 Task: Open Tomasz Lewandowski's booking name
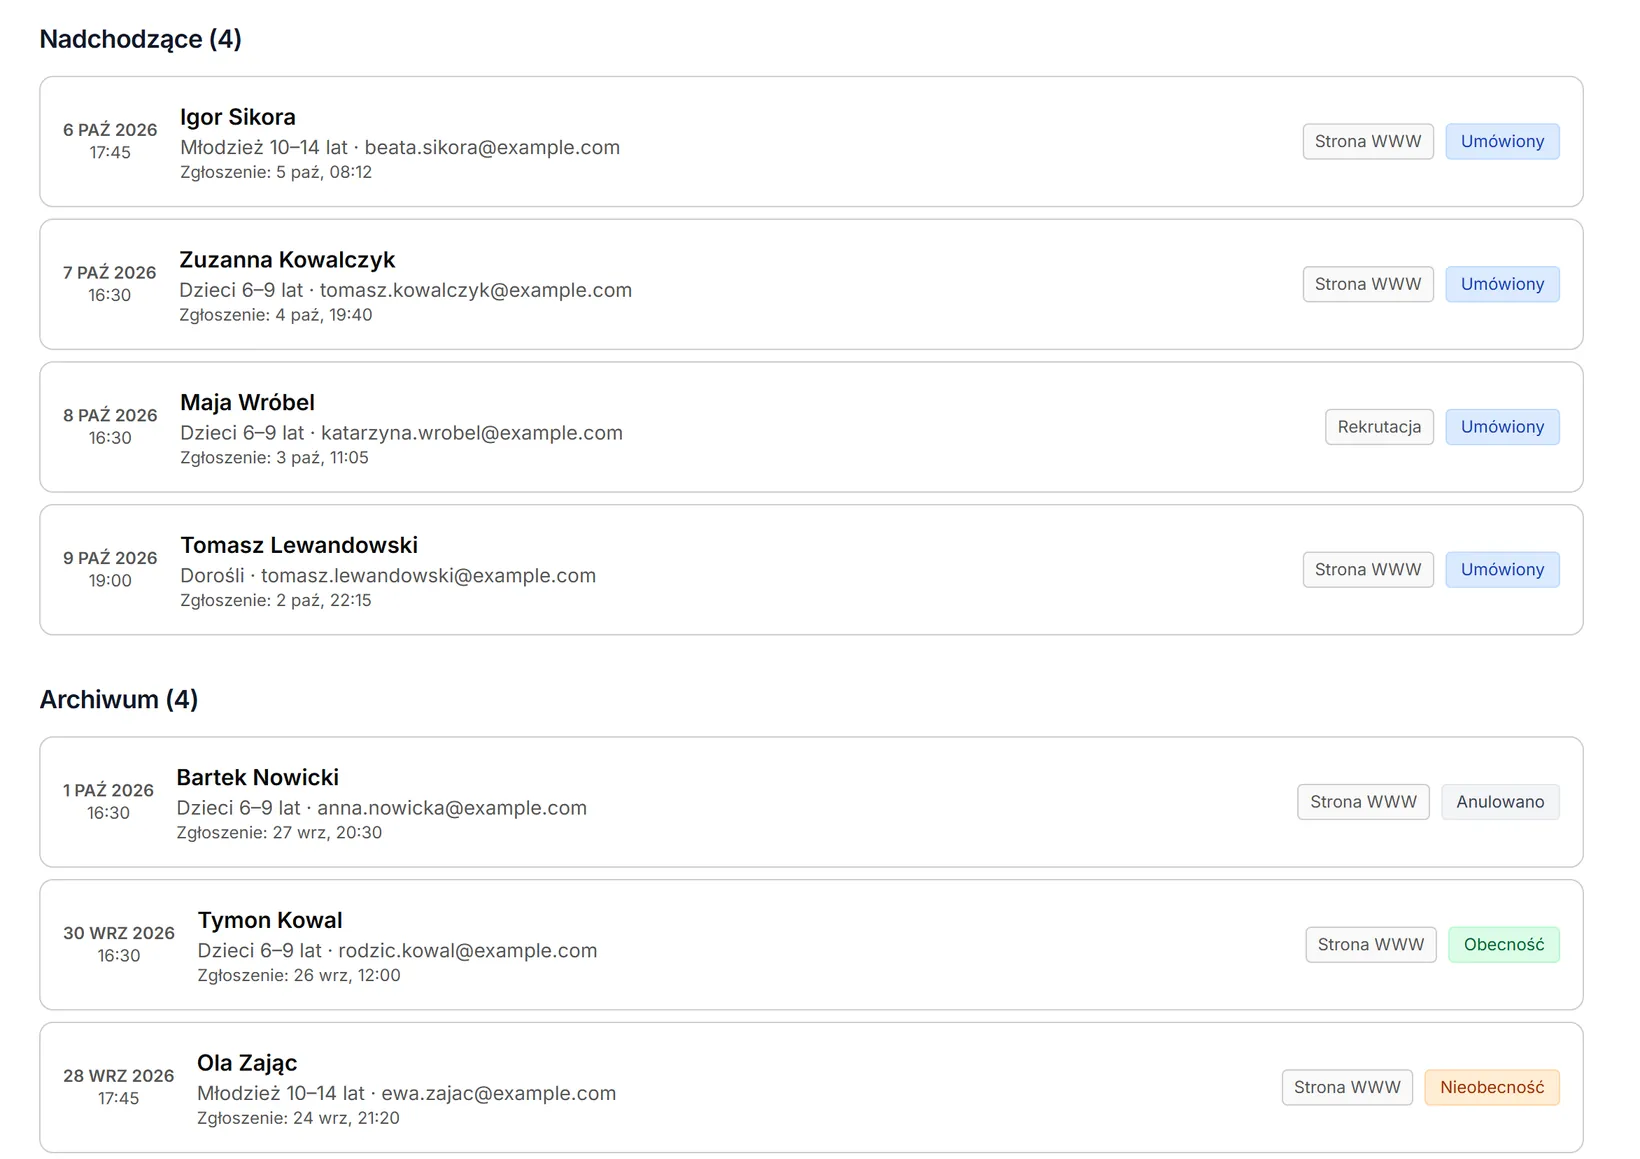[299, 545]
